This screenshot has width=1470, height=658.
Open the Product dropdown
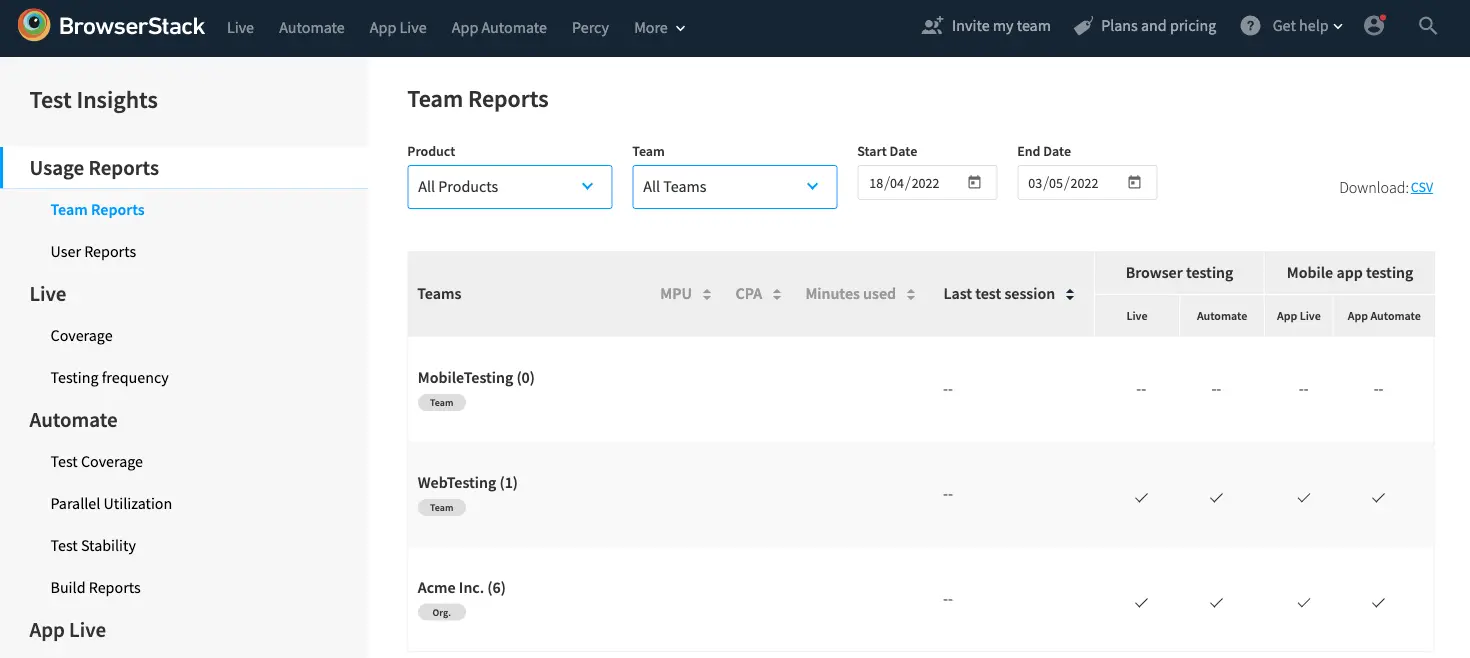[509, 187]
